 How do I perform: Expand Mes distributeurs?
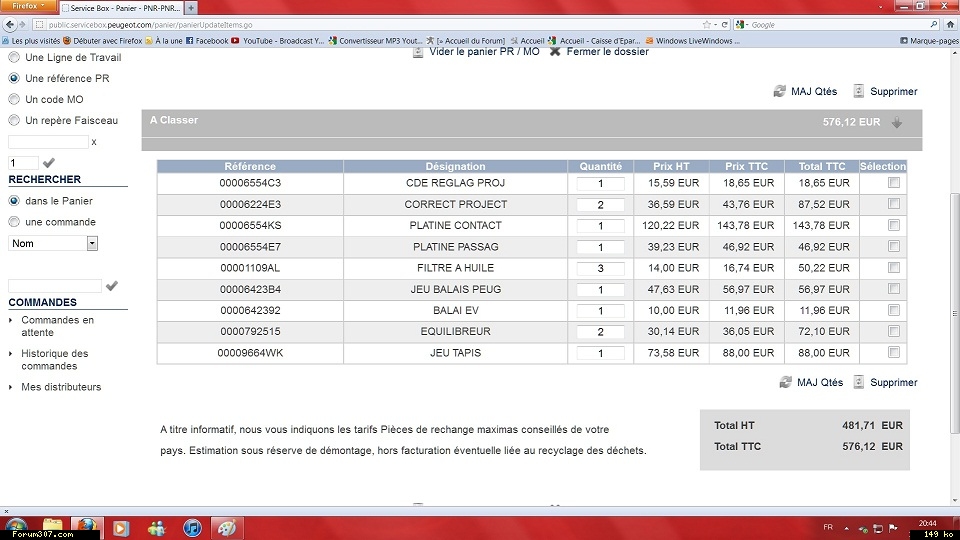61,387
